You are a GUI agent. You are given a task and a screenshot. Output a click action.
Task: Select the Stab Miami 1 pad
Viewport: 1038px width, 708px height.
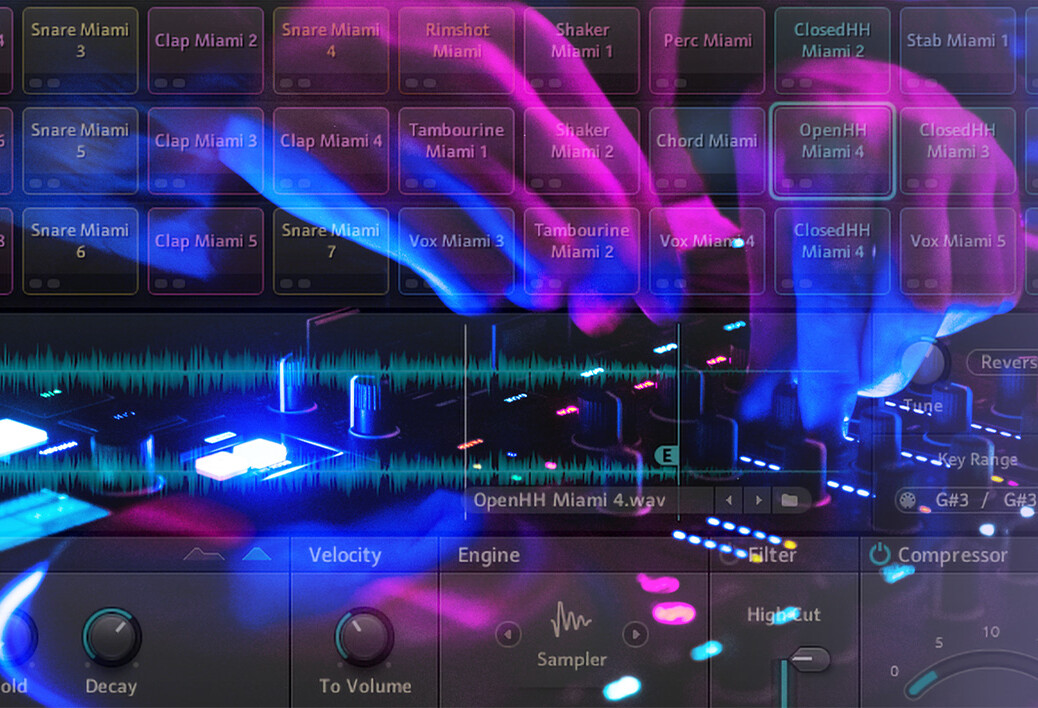tap(958, 50)
